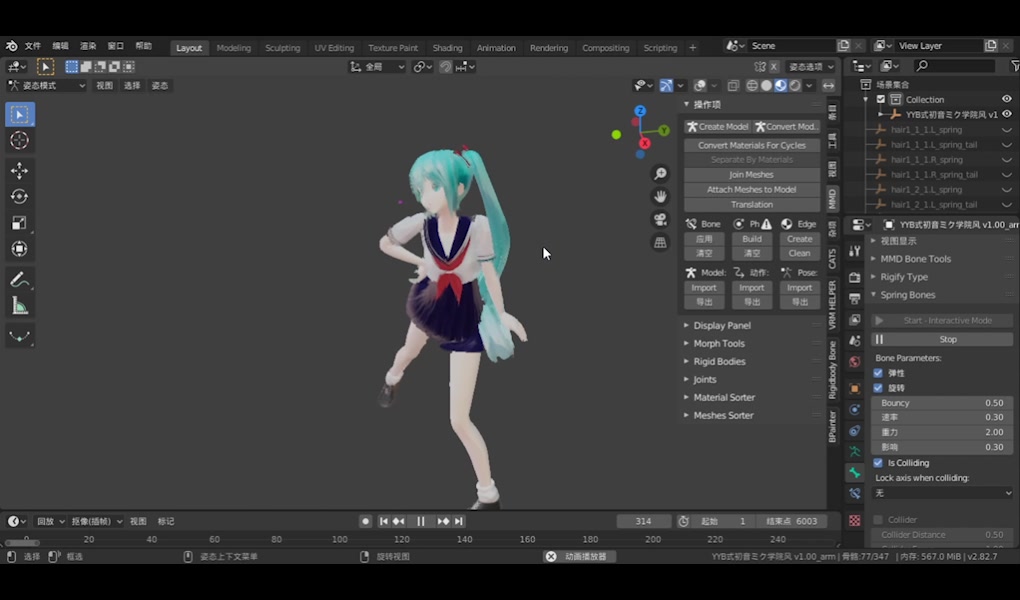The width and height of the screenshot is (1020, 600).
Task: Click the viewport zoom magnifier icon
Action: 660,174
